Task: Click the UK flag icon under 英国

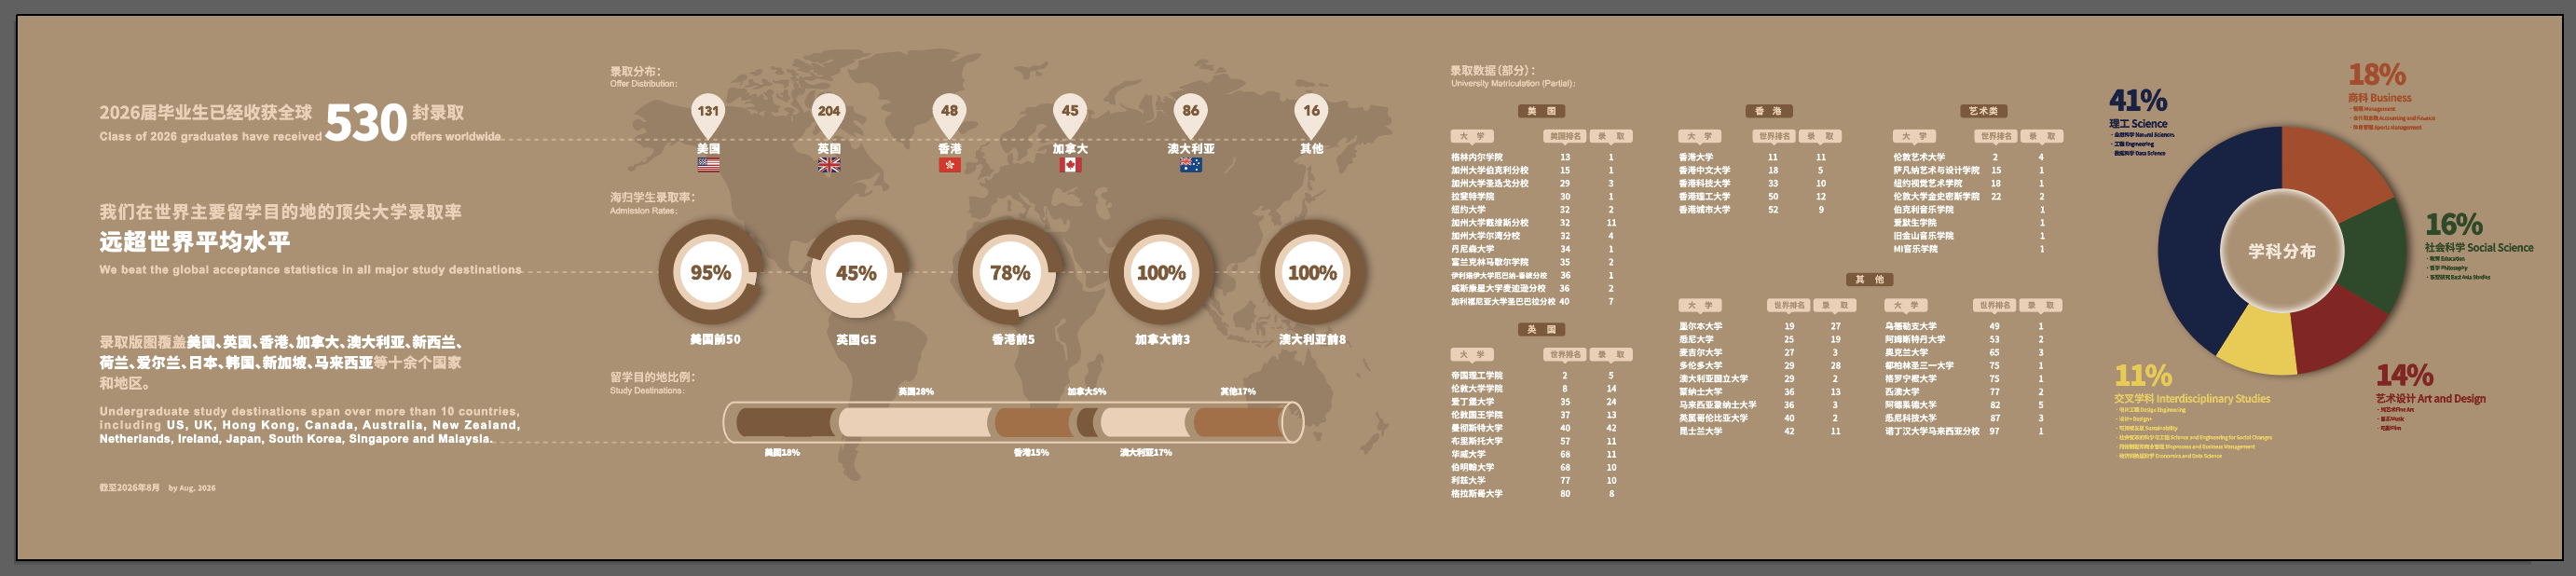Action: coord(829,165)
